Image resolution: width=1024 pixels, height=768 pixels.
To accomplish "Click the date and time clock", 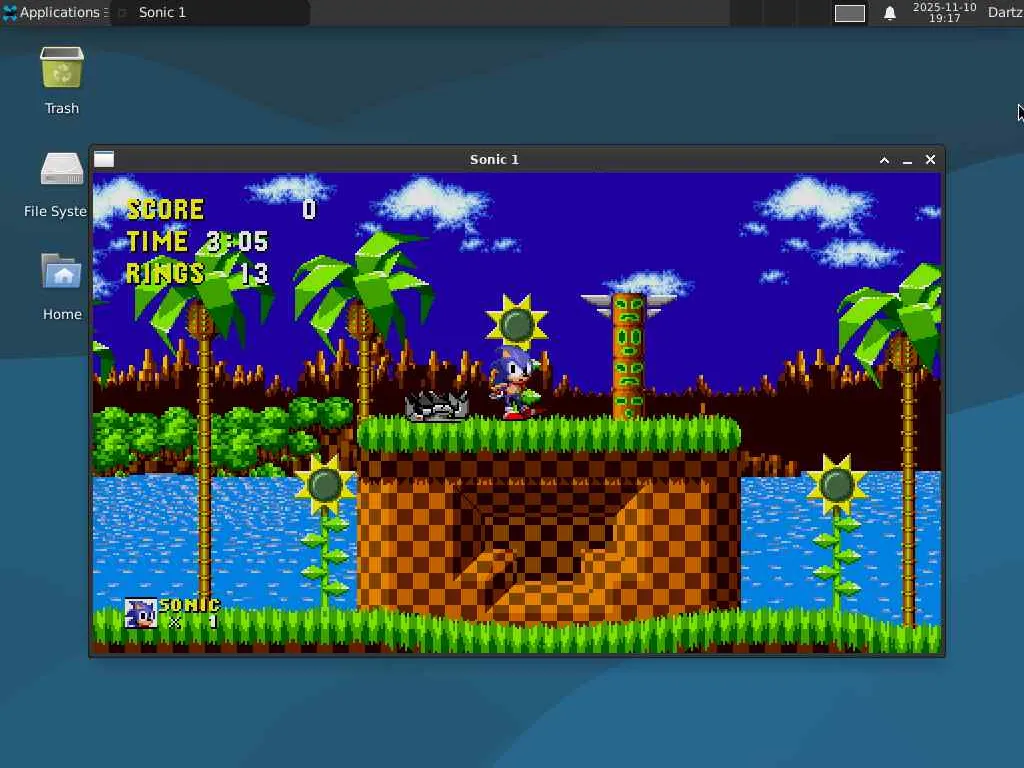I will pos(944,12).
